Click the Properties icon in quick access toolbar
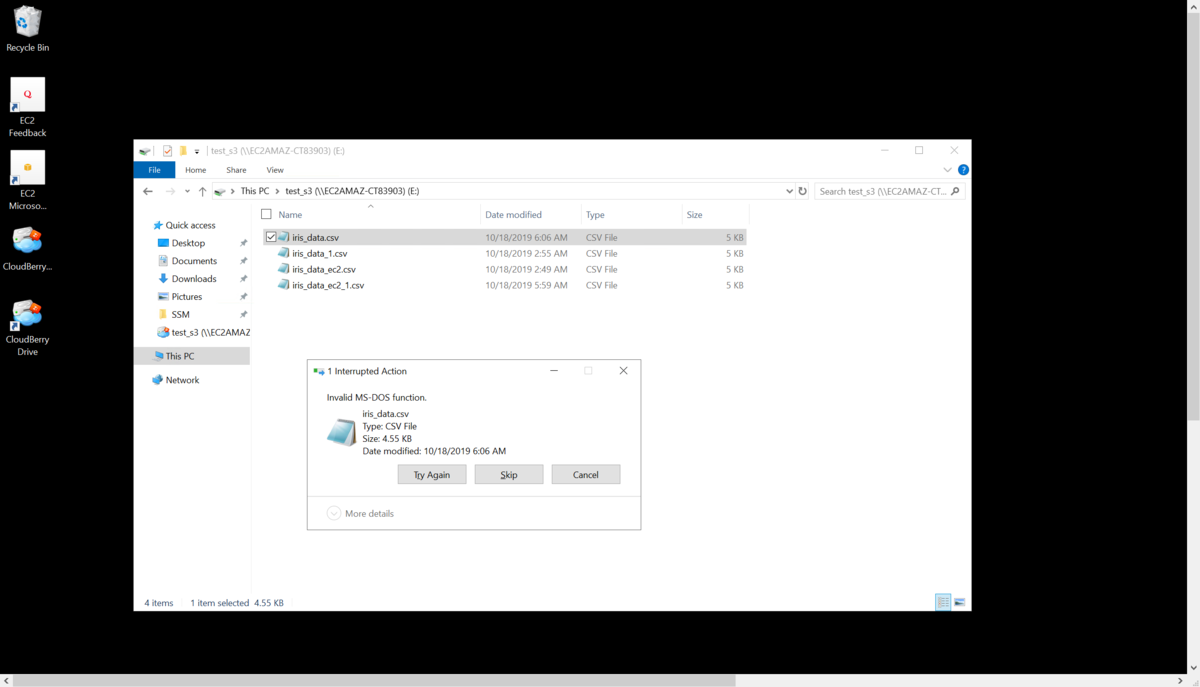Image resolution: width=1200 pixels, height=687 pixels. [x=167, y=151]
